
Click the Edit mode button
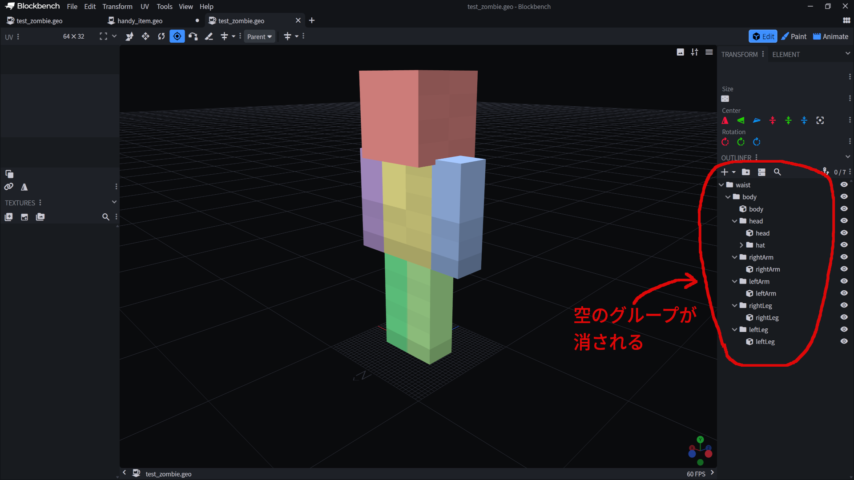[x=762, y=37]
